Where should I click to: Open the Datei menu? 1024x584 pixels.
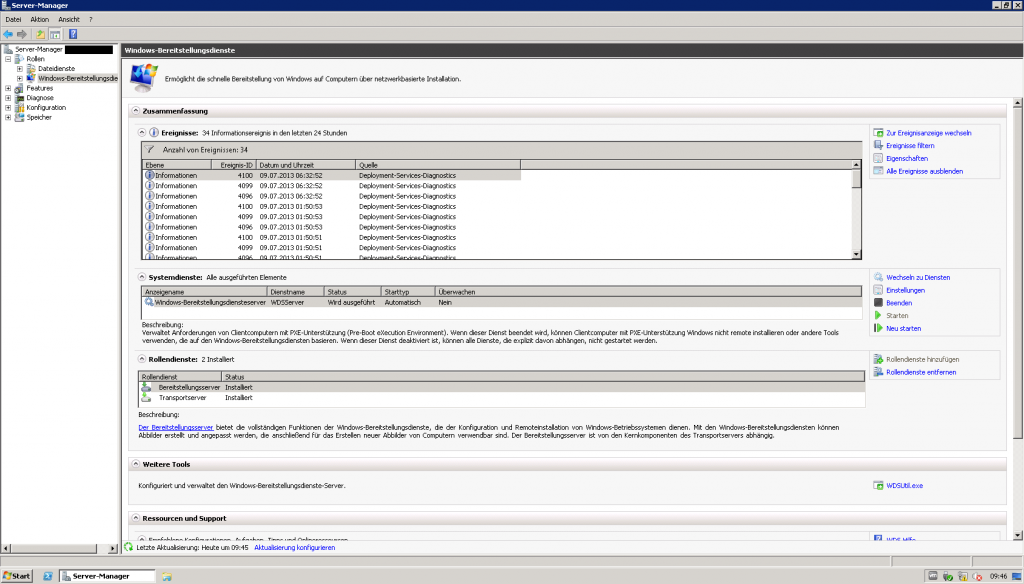[x=13, y=20]
